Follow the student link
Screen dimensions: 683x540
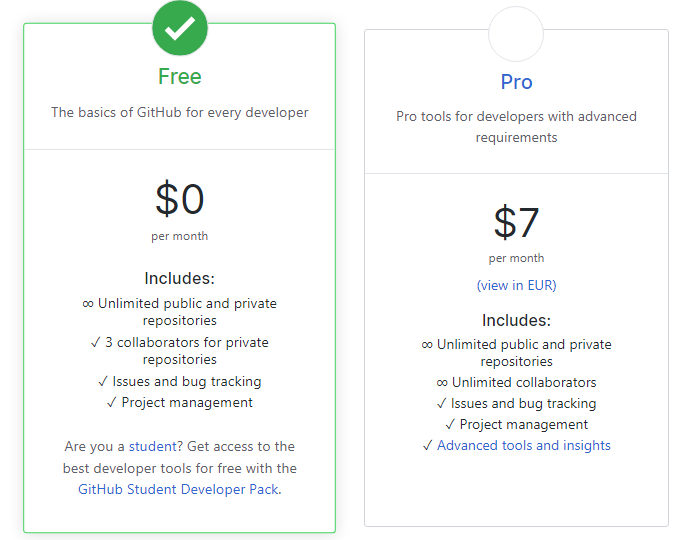[x=152, y=446]
